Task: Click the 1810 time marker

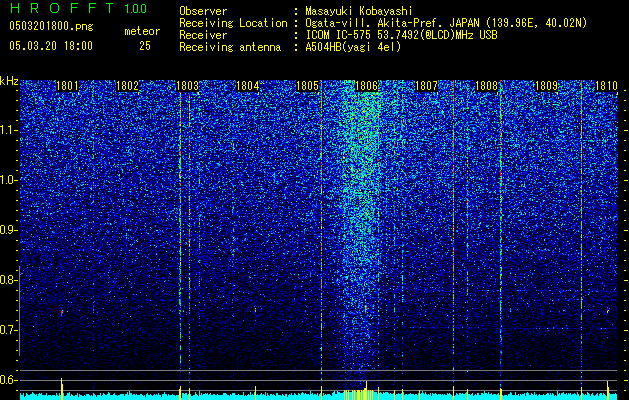Action: point(606,86)
